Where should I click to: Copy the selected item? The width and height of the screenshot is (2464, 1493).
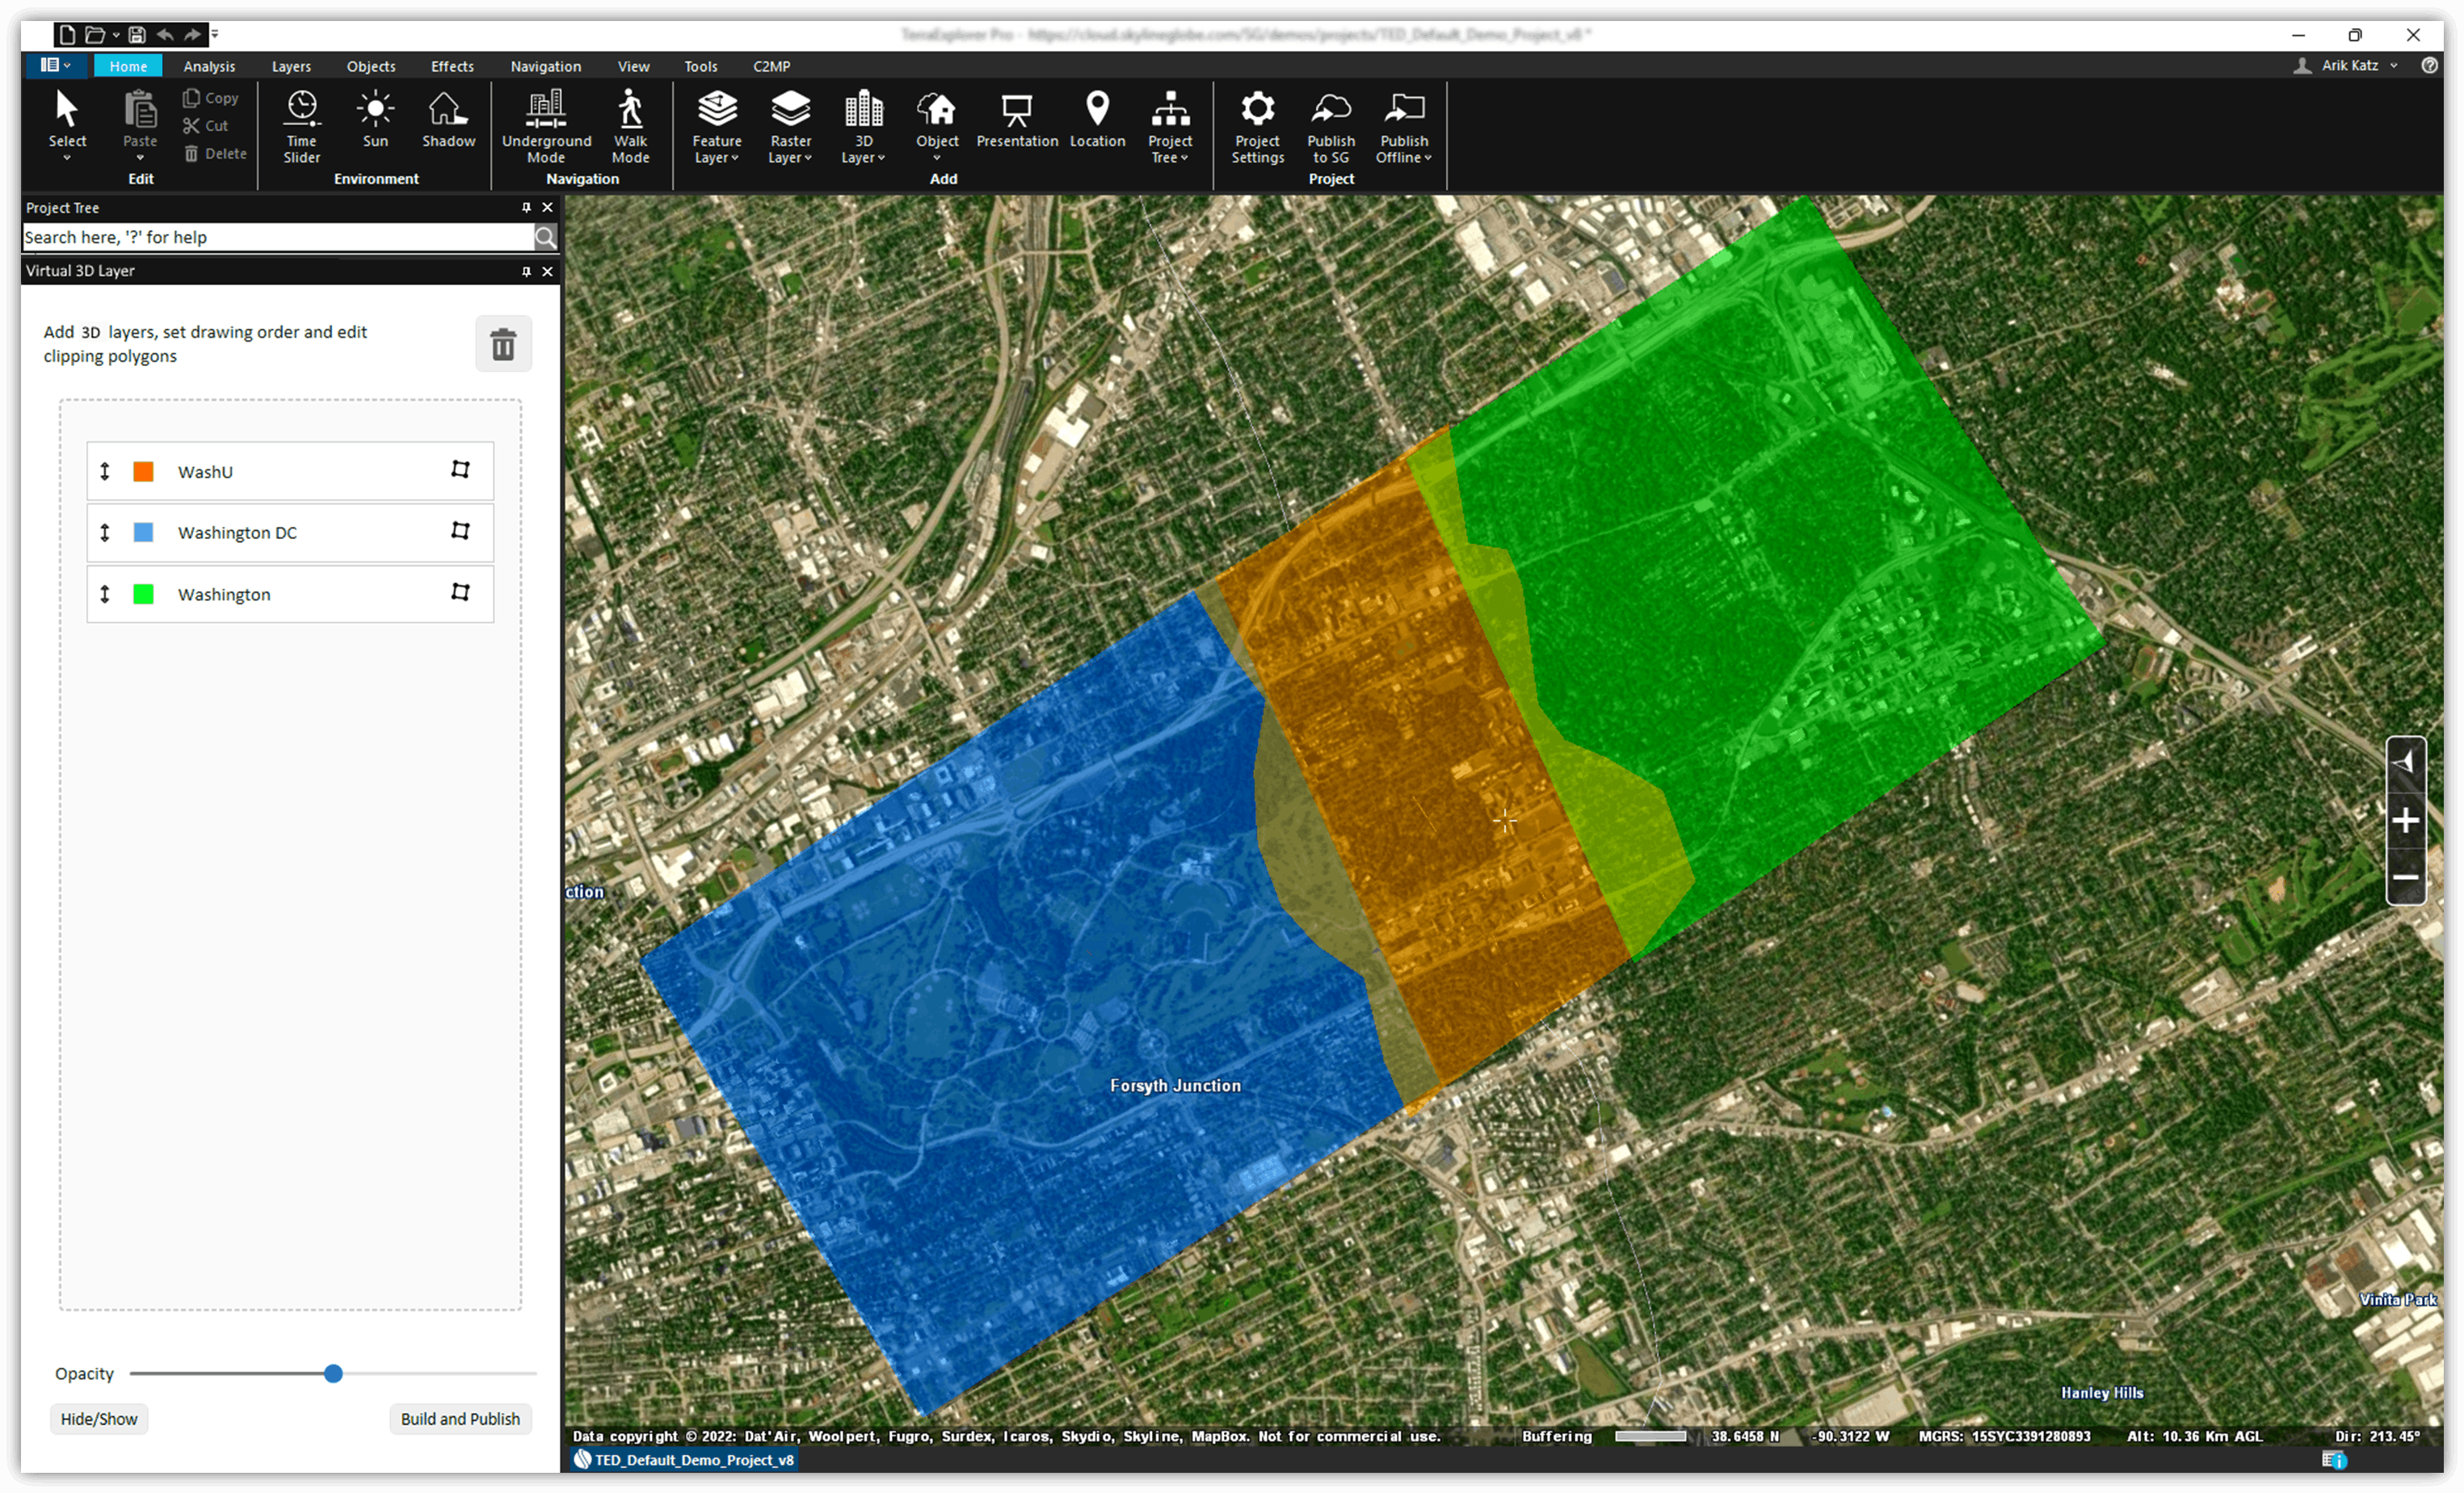(210, 98)
